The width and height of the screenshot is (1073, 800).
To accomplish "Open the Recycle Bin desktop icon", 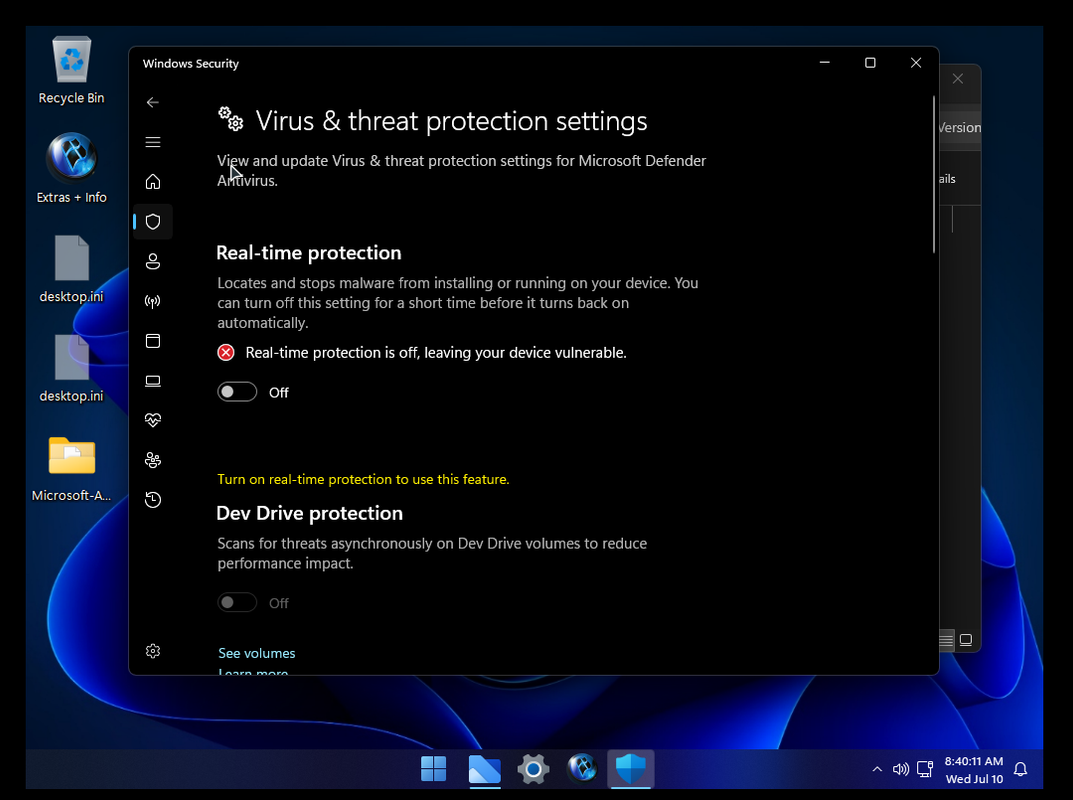I will tap(71, 70).
